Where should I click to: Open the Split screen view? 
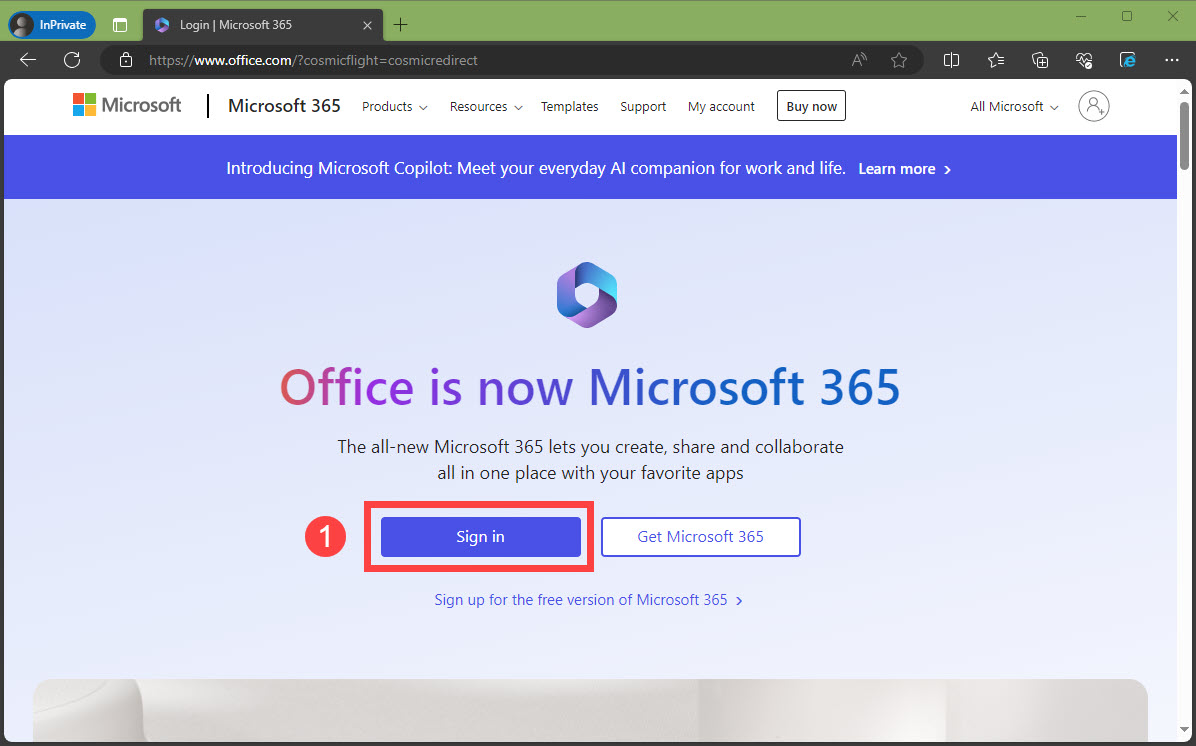[x=951, y=60]
